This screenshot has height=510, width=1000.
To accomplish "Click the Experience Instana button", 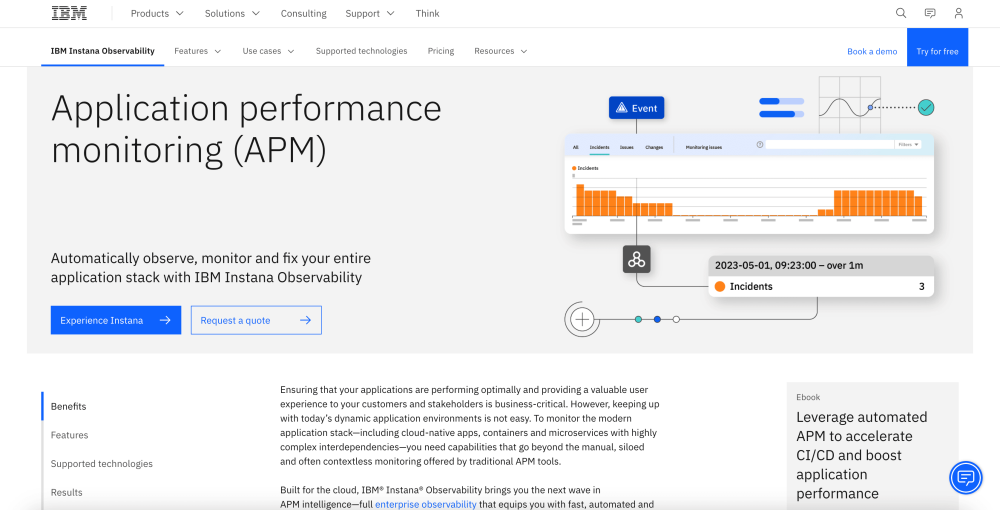I will [x=116, y=320].
